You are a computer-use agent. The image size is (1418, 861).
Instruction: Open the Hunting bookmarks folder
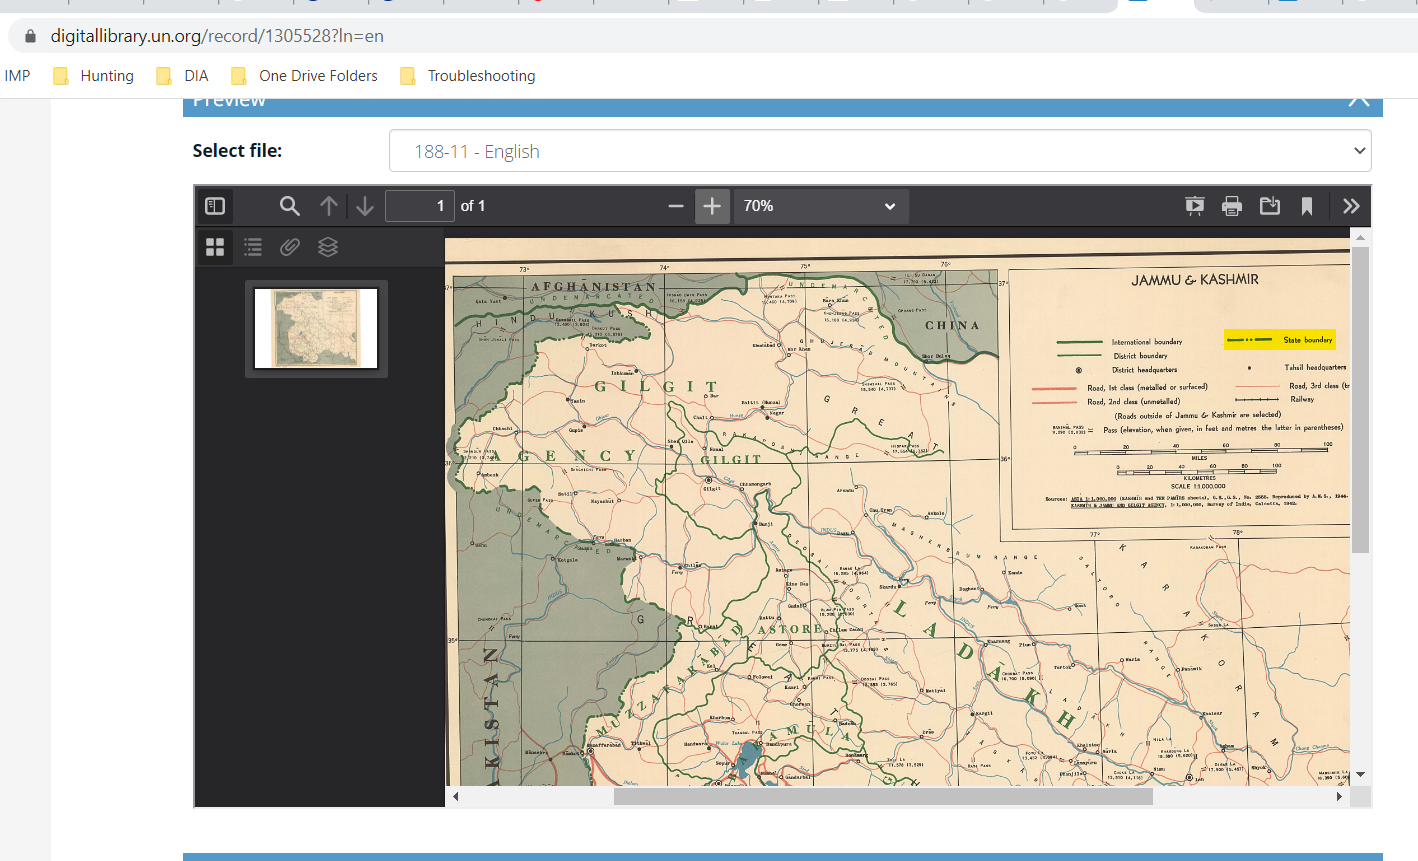coord(93,76)
